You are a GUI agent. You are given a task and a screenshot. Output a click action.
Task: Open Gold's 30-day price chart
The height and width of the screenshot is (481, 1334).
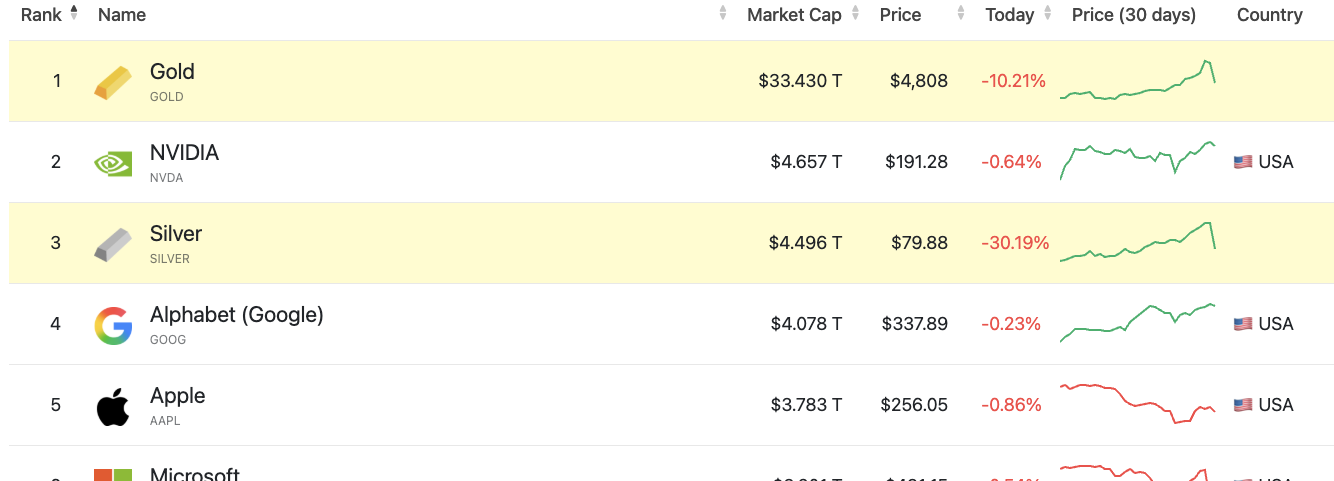1138,80
